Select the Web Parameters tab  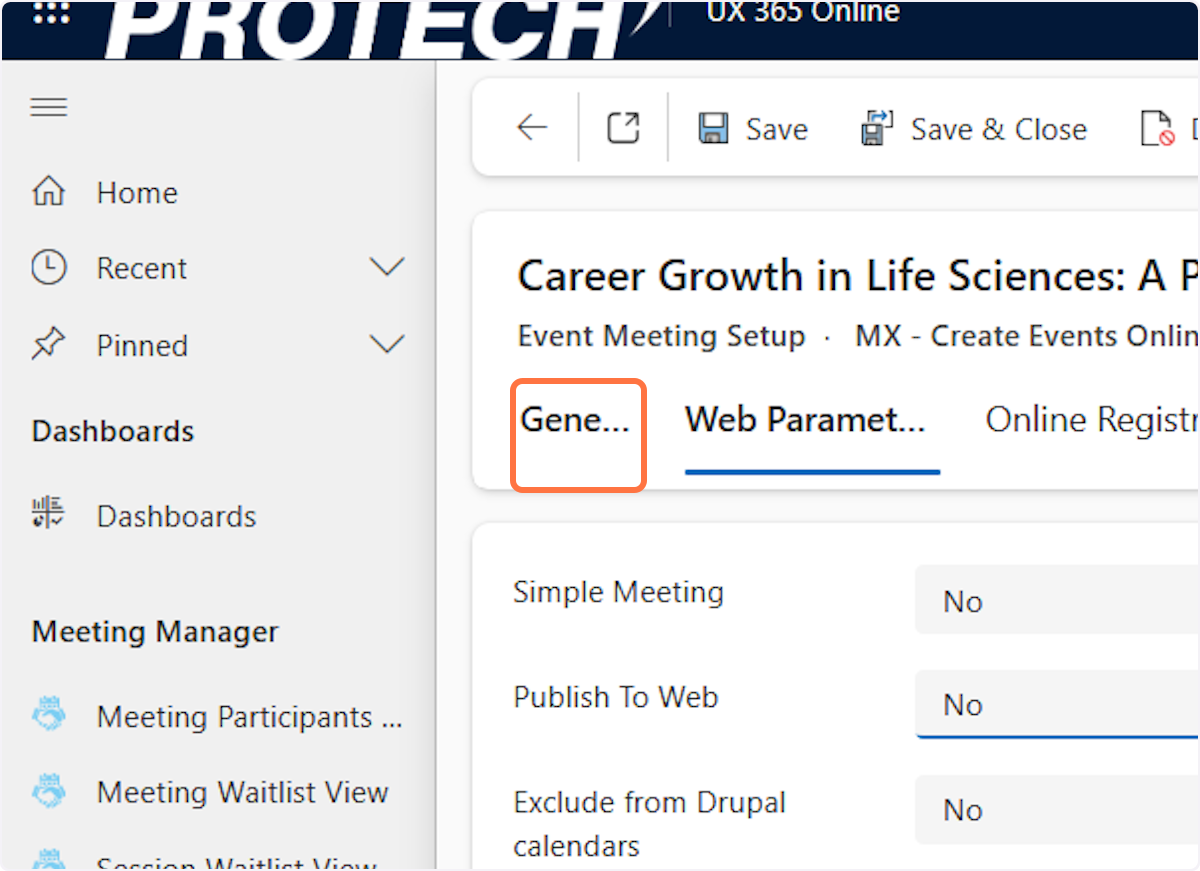pos(805,420)
